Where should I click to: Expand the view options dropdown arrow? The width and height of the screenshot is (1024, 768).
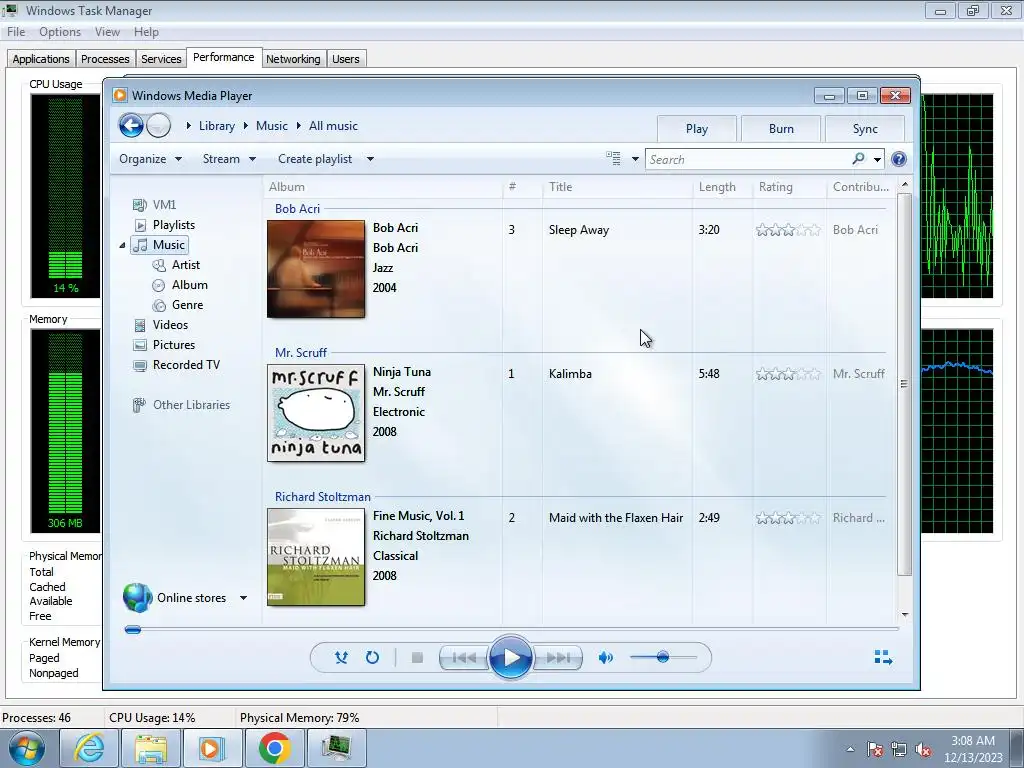point(635,159)
